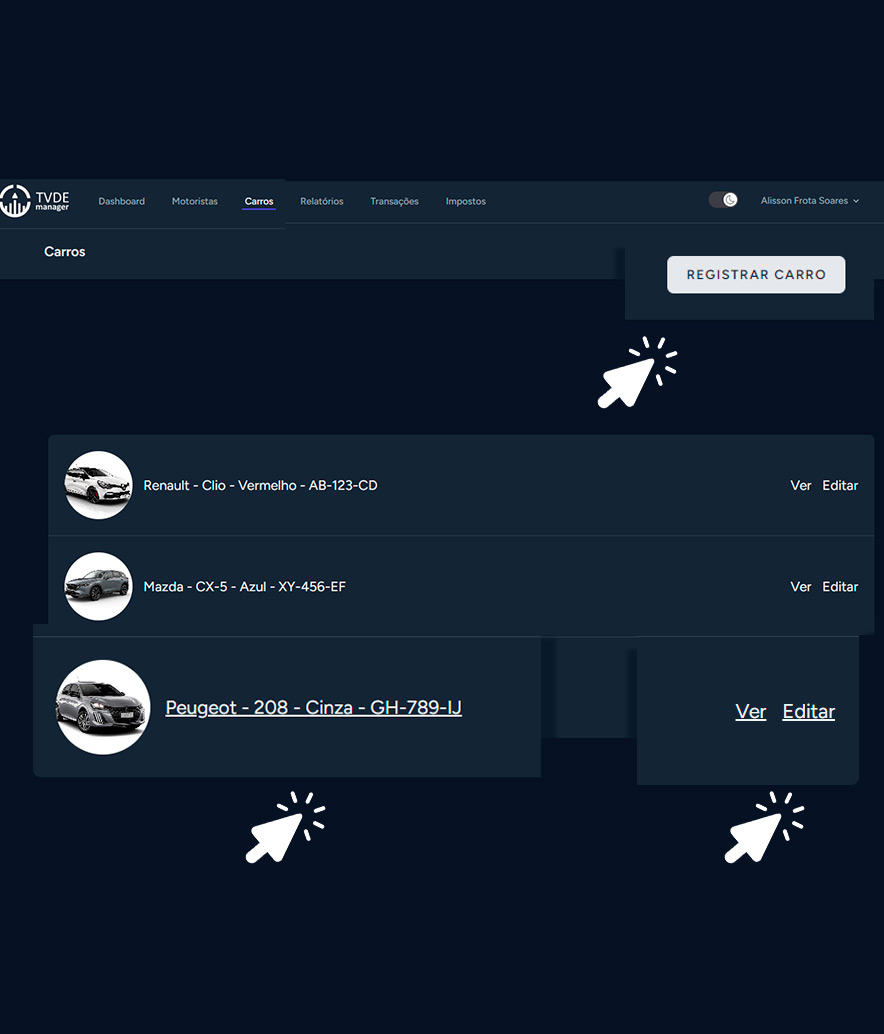
Task: Open the Alisson Frota Soares user dropdown
Action: click(x=809, y=201)
